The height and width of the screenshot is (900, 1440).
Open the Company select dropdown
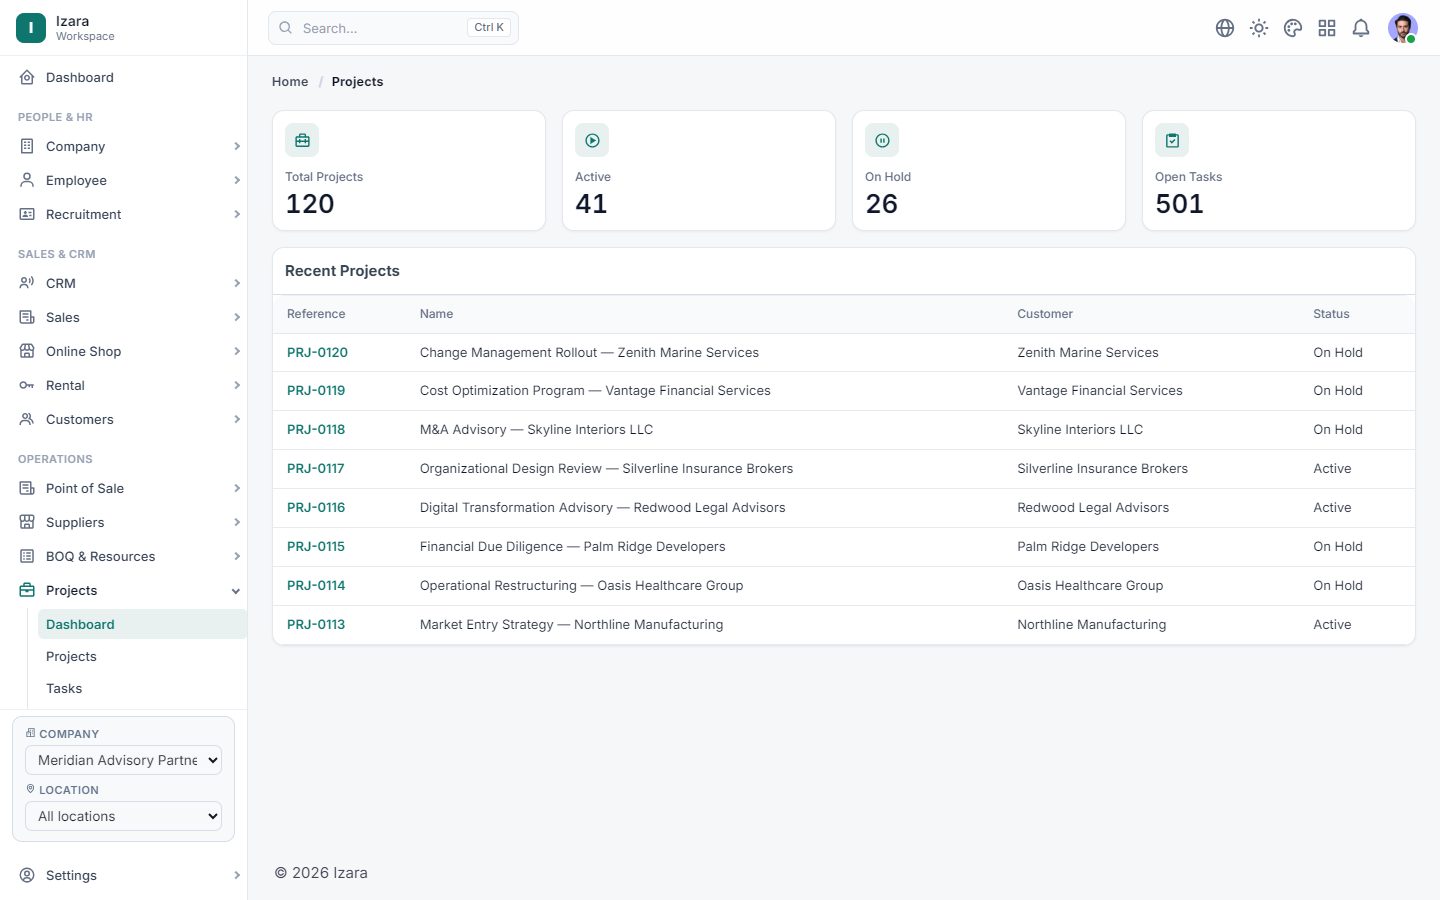point(123,760)
